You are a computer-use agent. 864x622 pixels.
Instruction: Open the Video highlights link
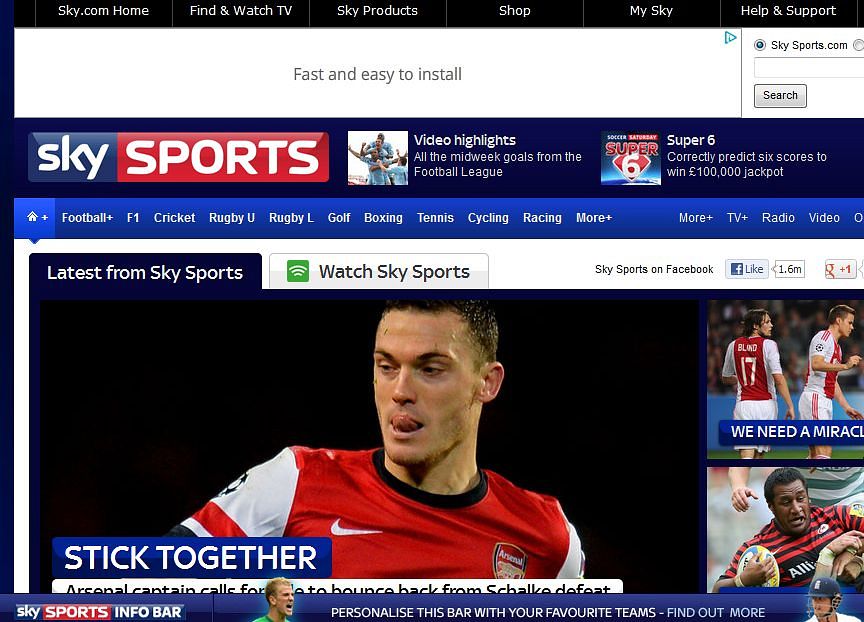pyautogui.click(x=465, y=140)
